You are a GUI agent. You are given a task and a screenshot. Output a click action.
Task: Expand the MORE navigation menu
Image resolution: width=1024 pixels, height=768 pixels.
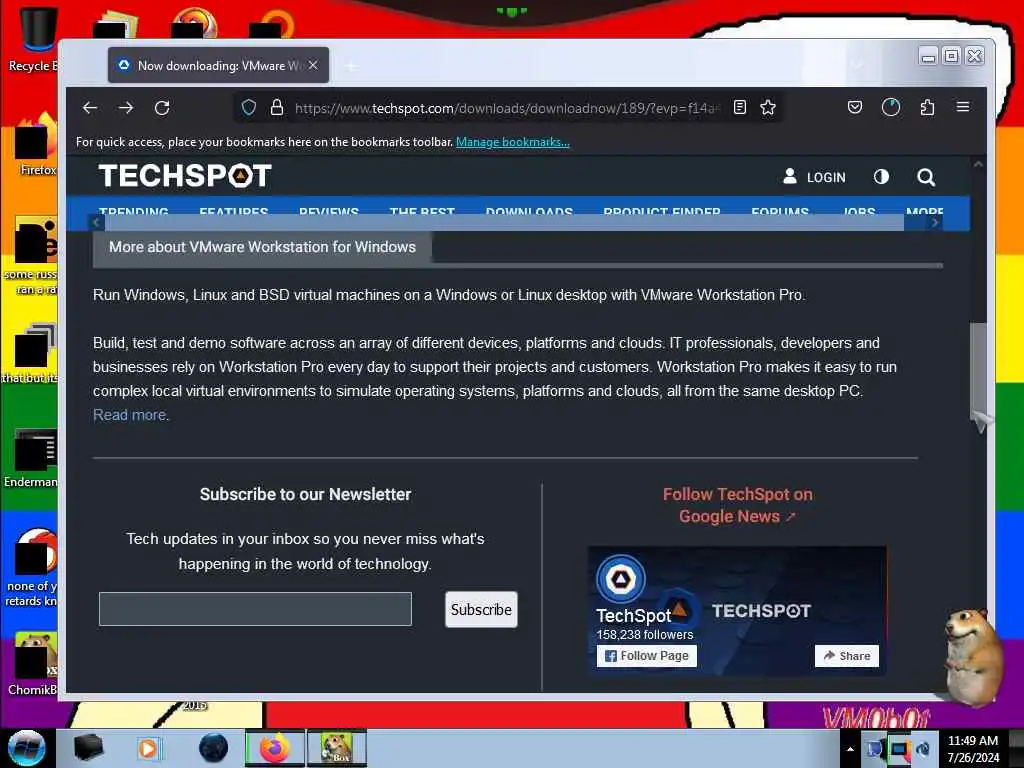[924, 212]
